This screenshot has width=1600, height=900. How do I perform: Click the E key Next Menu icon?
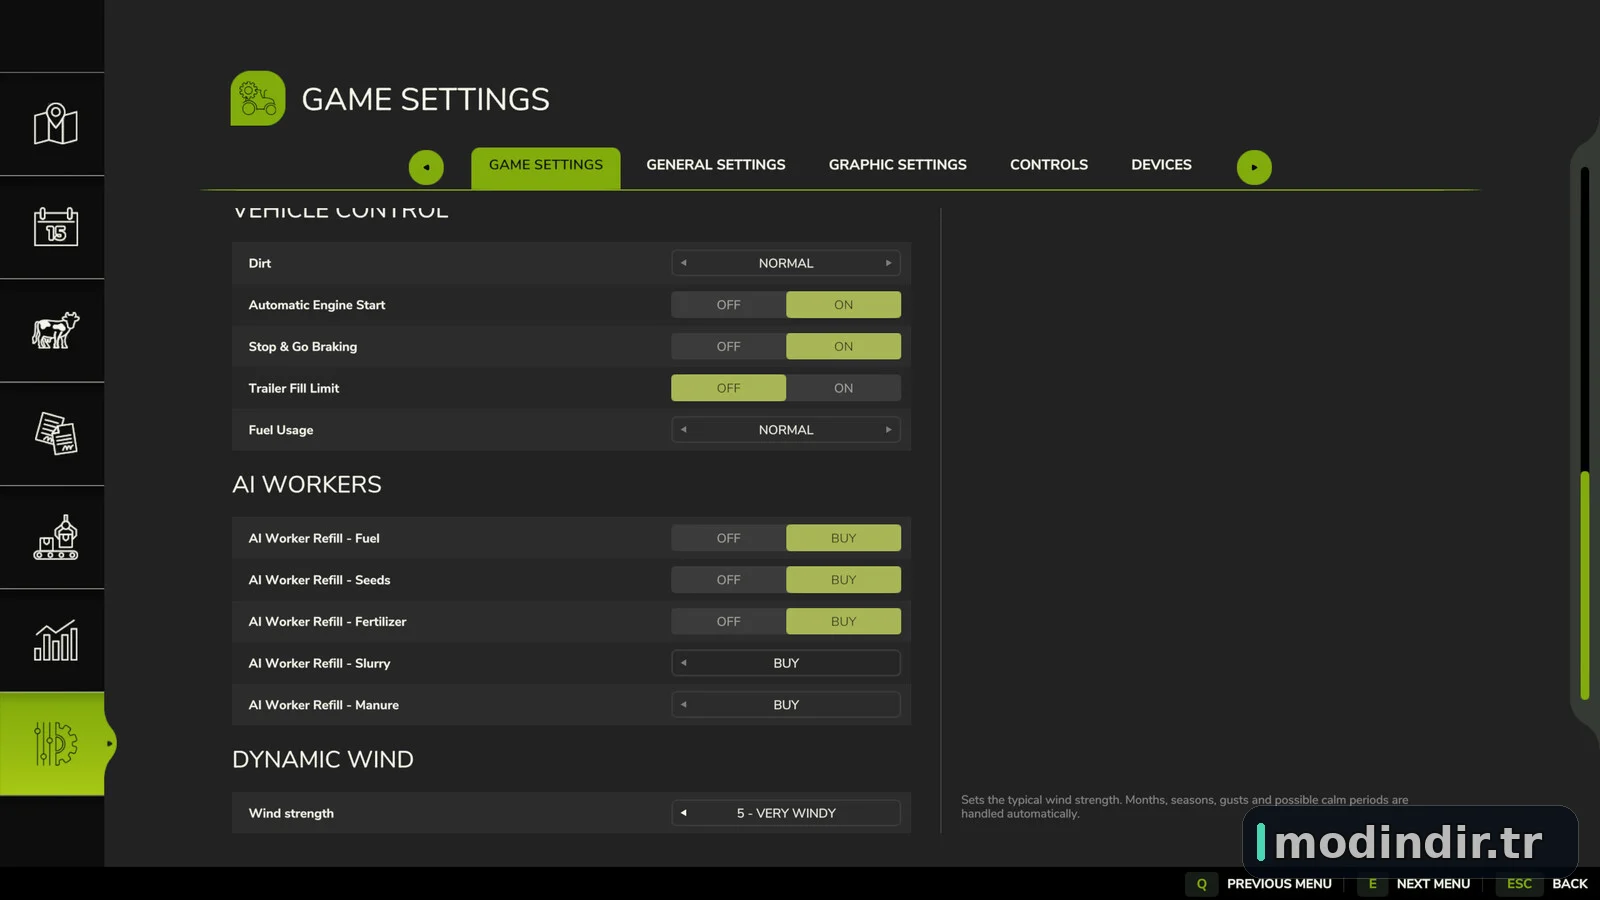pos(1372,884)
